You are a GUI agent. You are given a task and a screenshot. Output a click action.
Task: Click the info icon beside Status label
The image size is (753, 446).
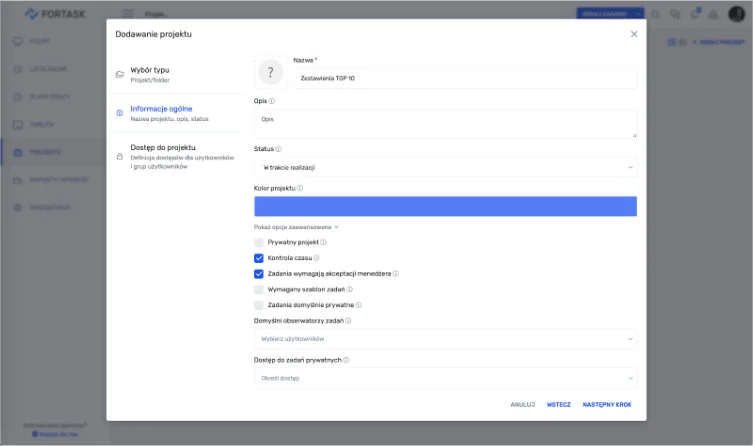(x=278, y=149)
